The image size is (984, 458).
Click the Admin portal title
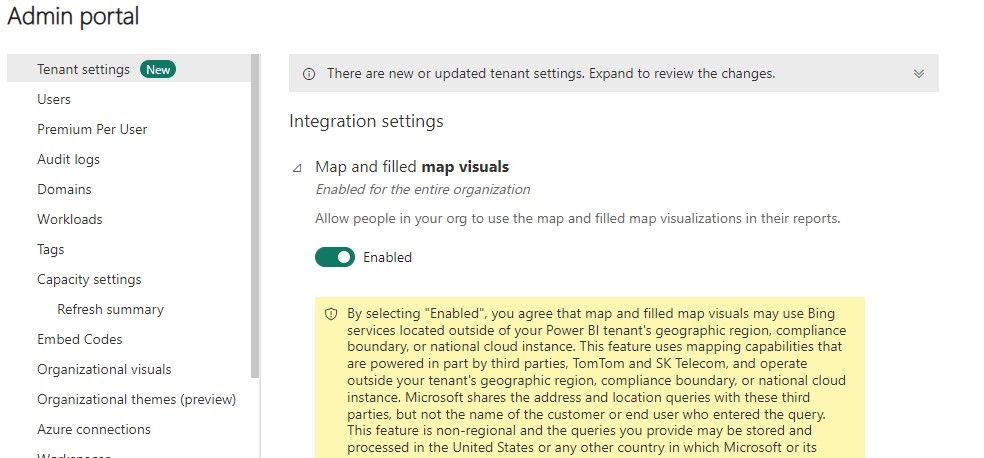click(x=73, y=16)
